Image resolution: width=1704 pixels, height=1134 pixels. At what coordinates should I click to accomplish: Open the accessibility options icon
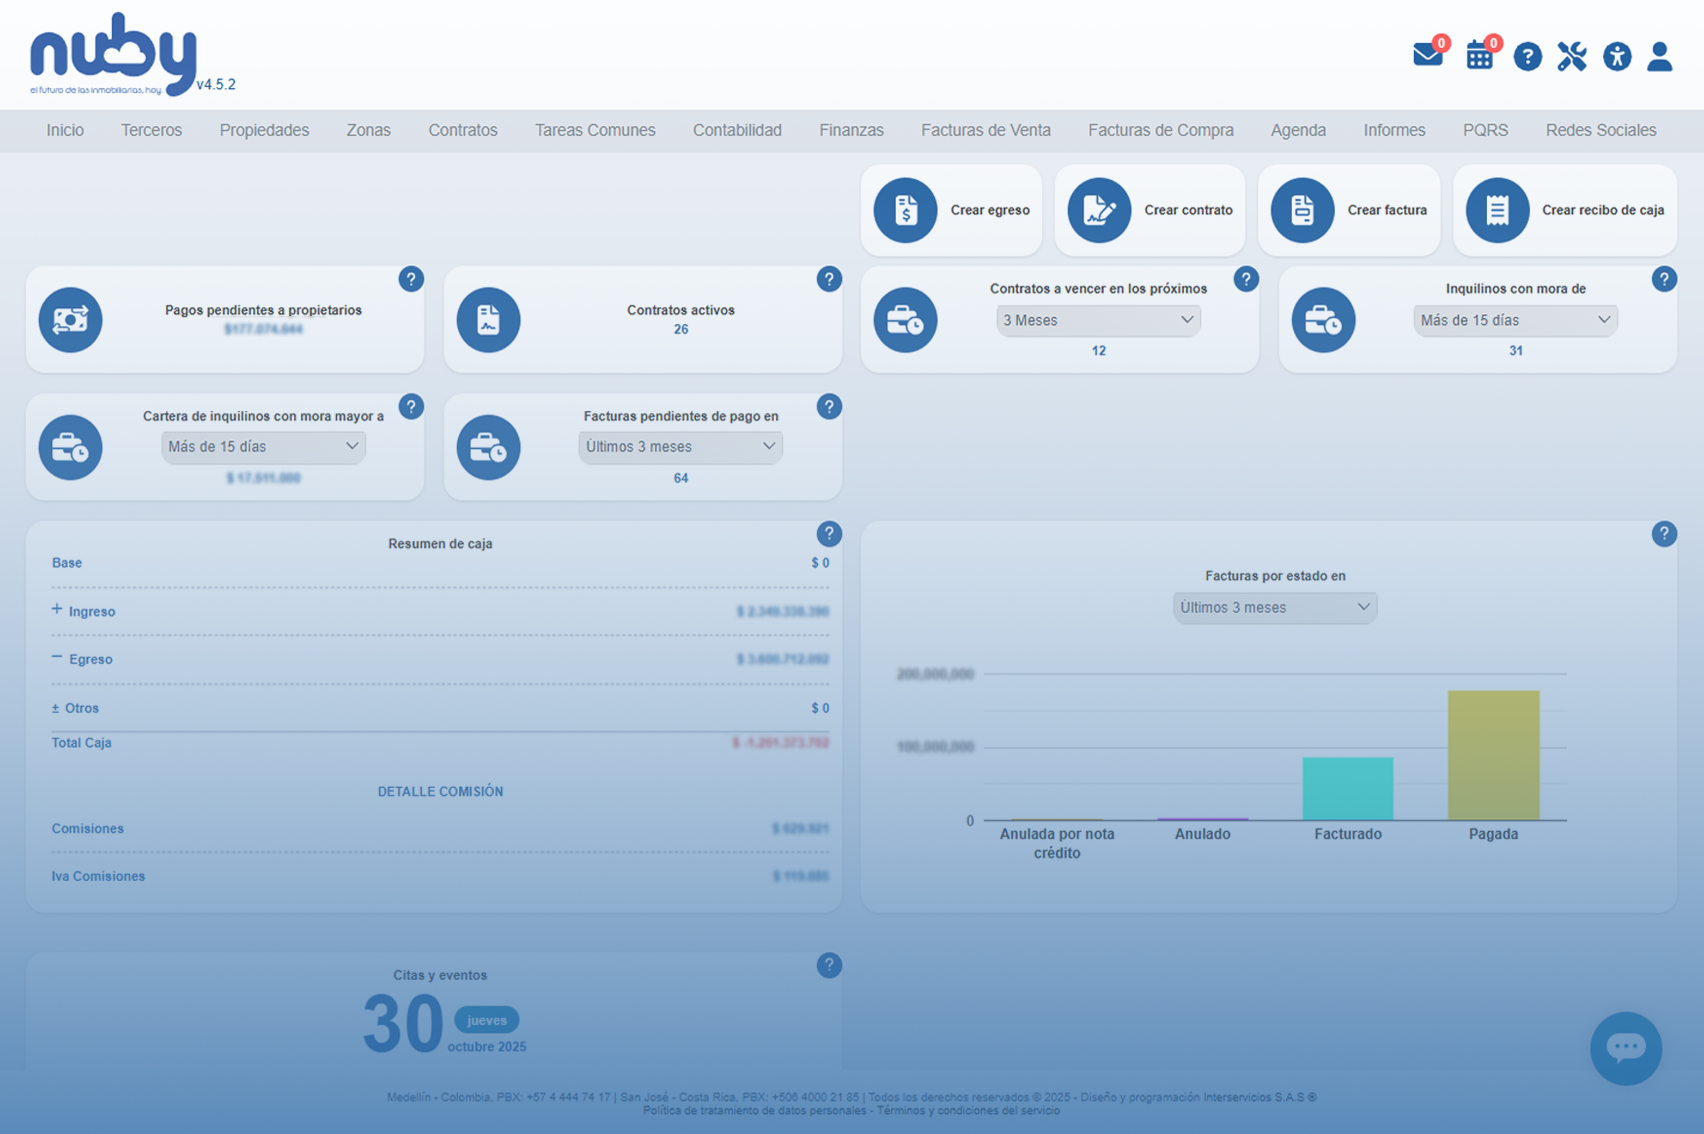(x=1616, y=56)
